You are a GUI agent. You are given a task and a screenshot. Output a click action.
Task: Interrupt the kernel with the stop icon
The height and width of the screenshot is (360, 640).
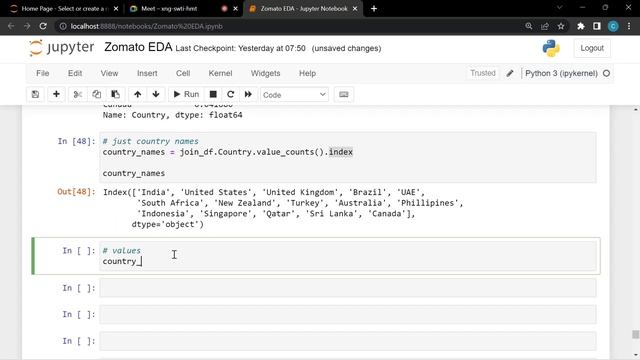point(213,94)
